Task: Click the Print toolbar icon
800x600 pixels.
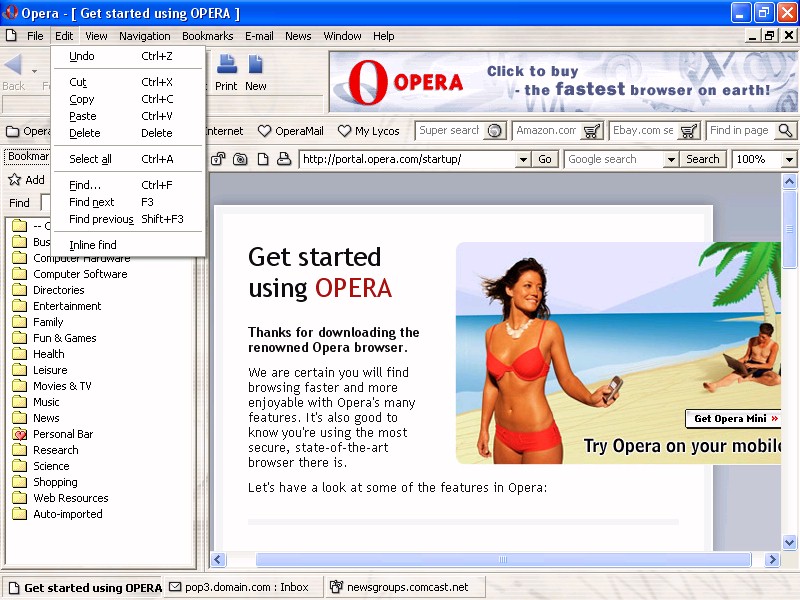Action: coord(227,64)
